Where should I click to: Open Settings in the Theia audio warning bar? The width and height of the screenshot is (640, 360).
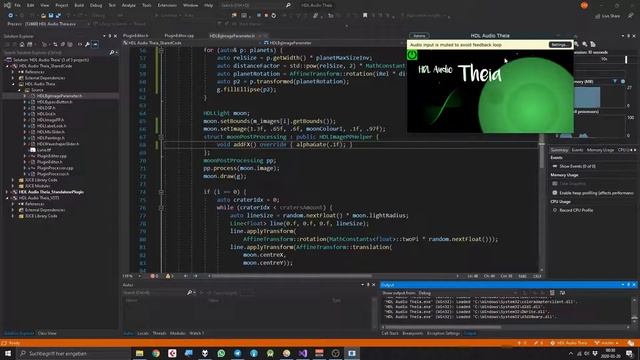pos(559,44)
